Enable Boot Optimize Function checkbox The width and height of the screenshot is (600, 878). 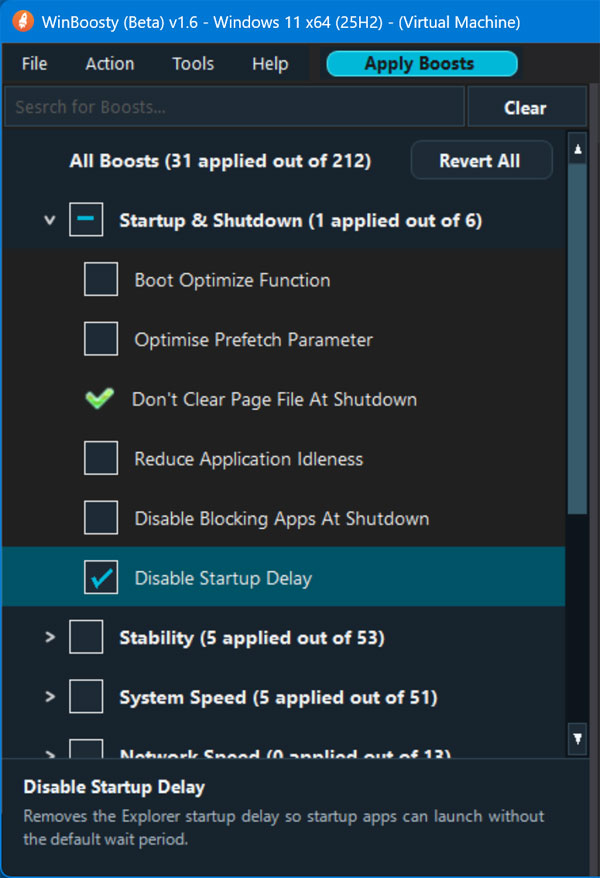coord(101,279)
